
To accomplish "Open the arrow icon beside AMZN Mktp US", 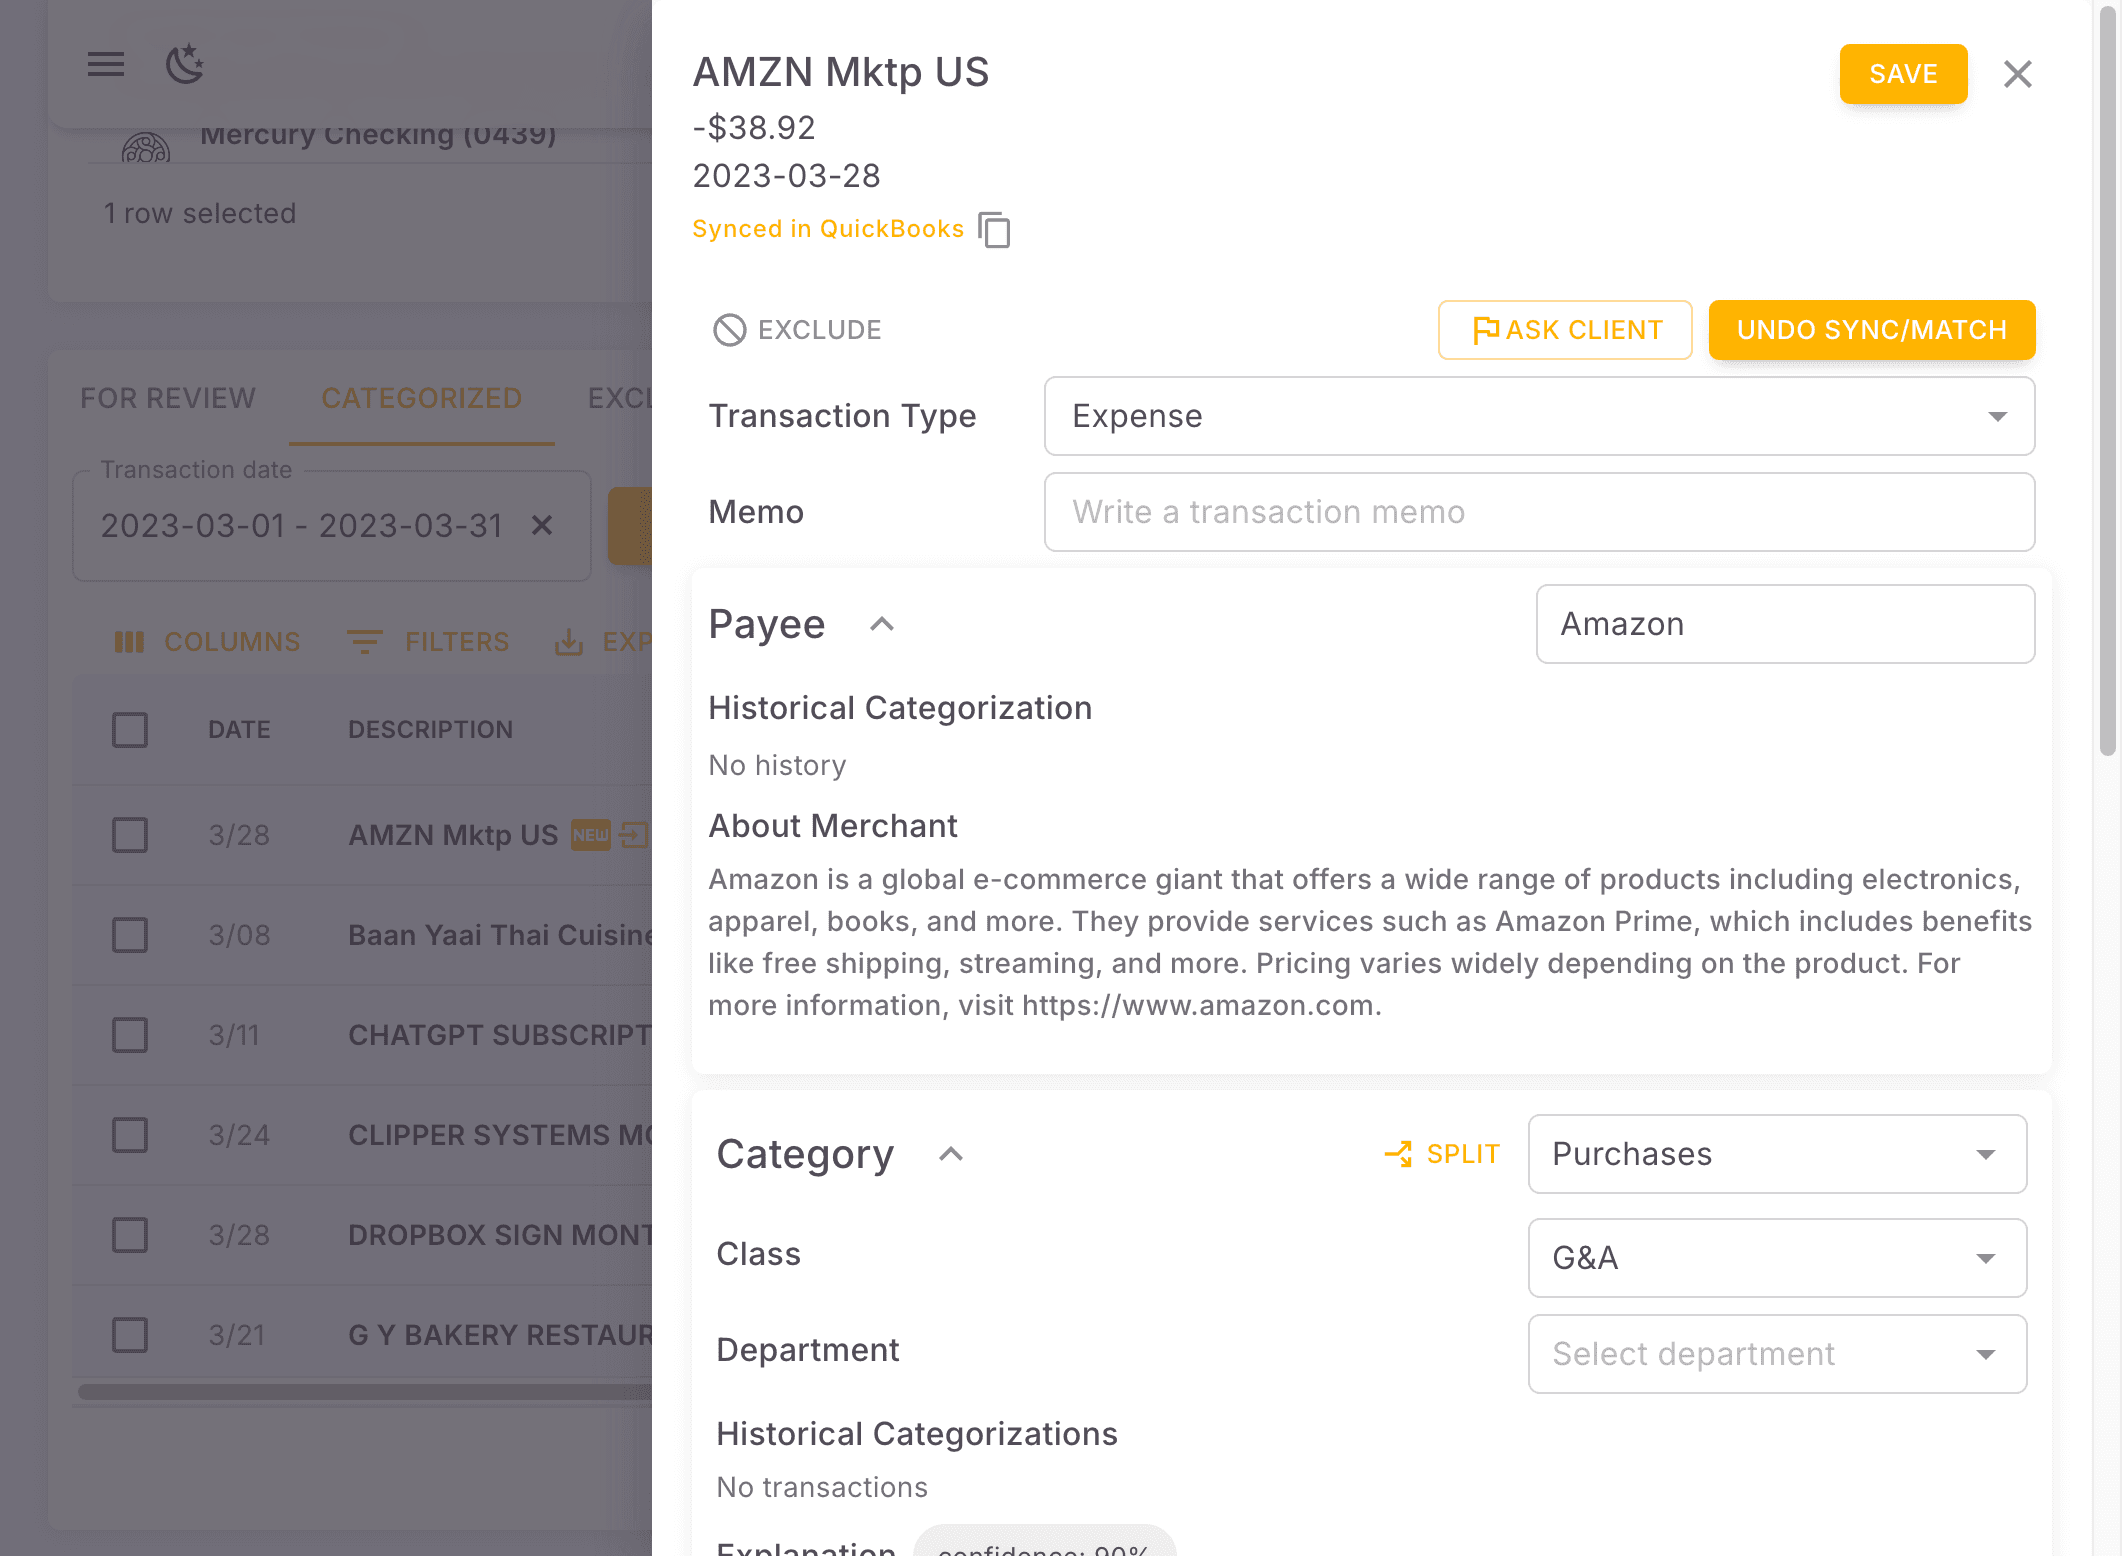I will coord(633,835).
